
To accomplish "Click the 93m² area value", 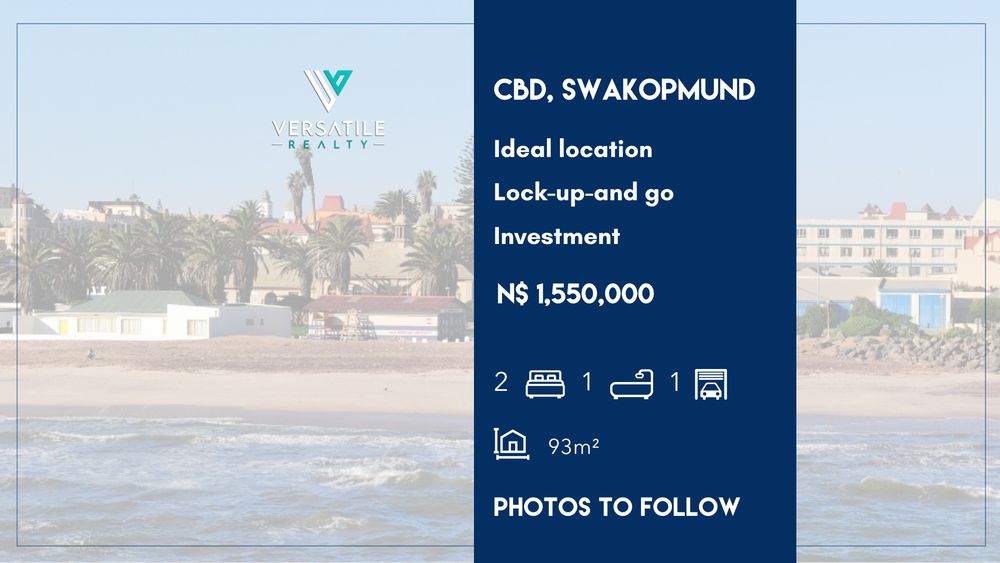I will coord(573,447).
